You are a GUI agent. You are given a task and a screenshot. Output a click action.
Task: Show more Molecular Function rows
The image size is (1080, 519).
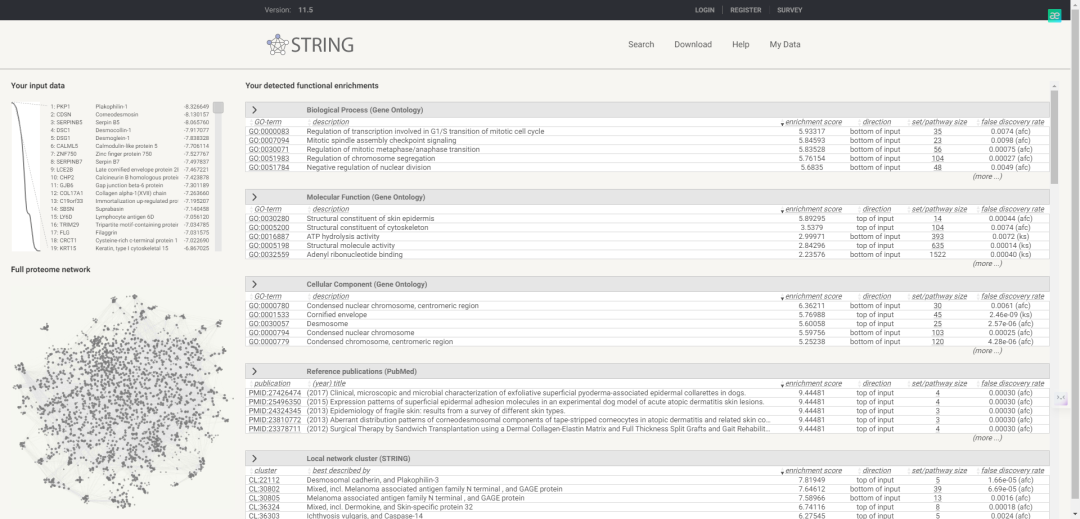987,264
